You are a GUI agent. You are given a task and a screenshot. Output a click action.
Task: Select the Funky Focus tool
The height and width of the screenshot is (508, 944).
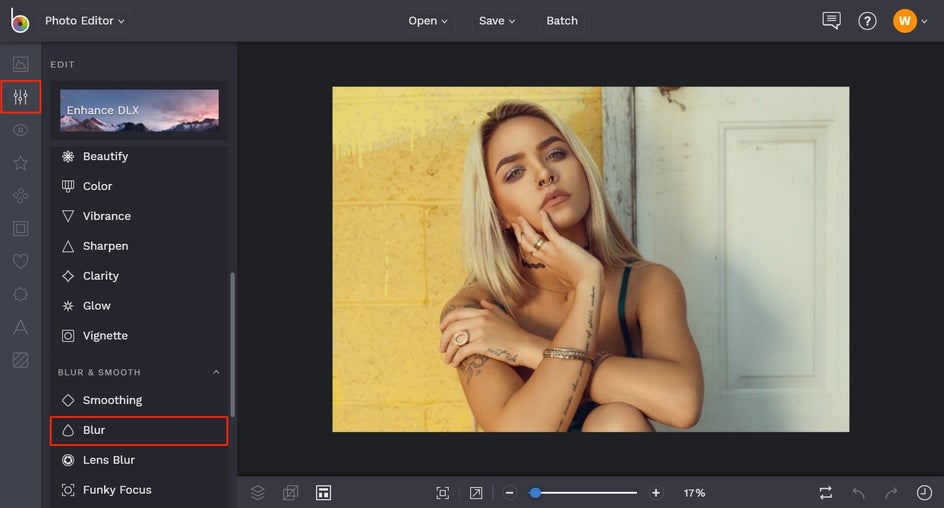pyautogui.click(x=139, y=490)
